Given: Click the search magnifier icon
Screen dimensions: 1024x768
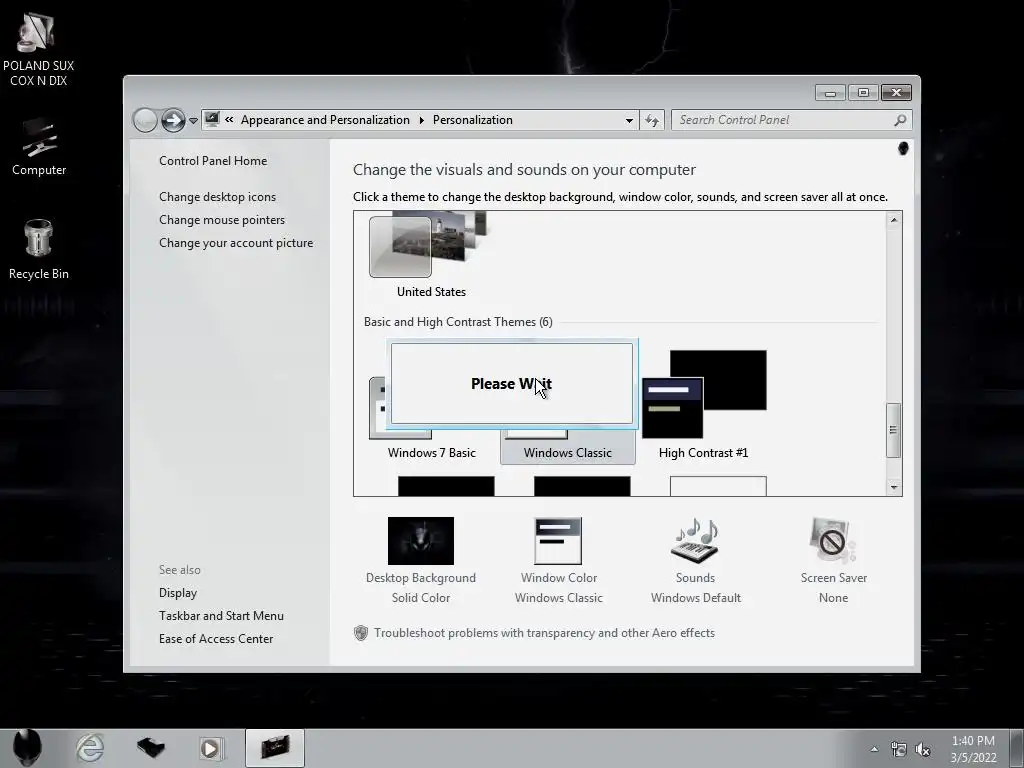Looking at the screenshot, I should pyautogui.click(x=900, y=120).
